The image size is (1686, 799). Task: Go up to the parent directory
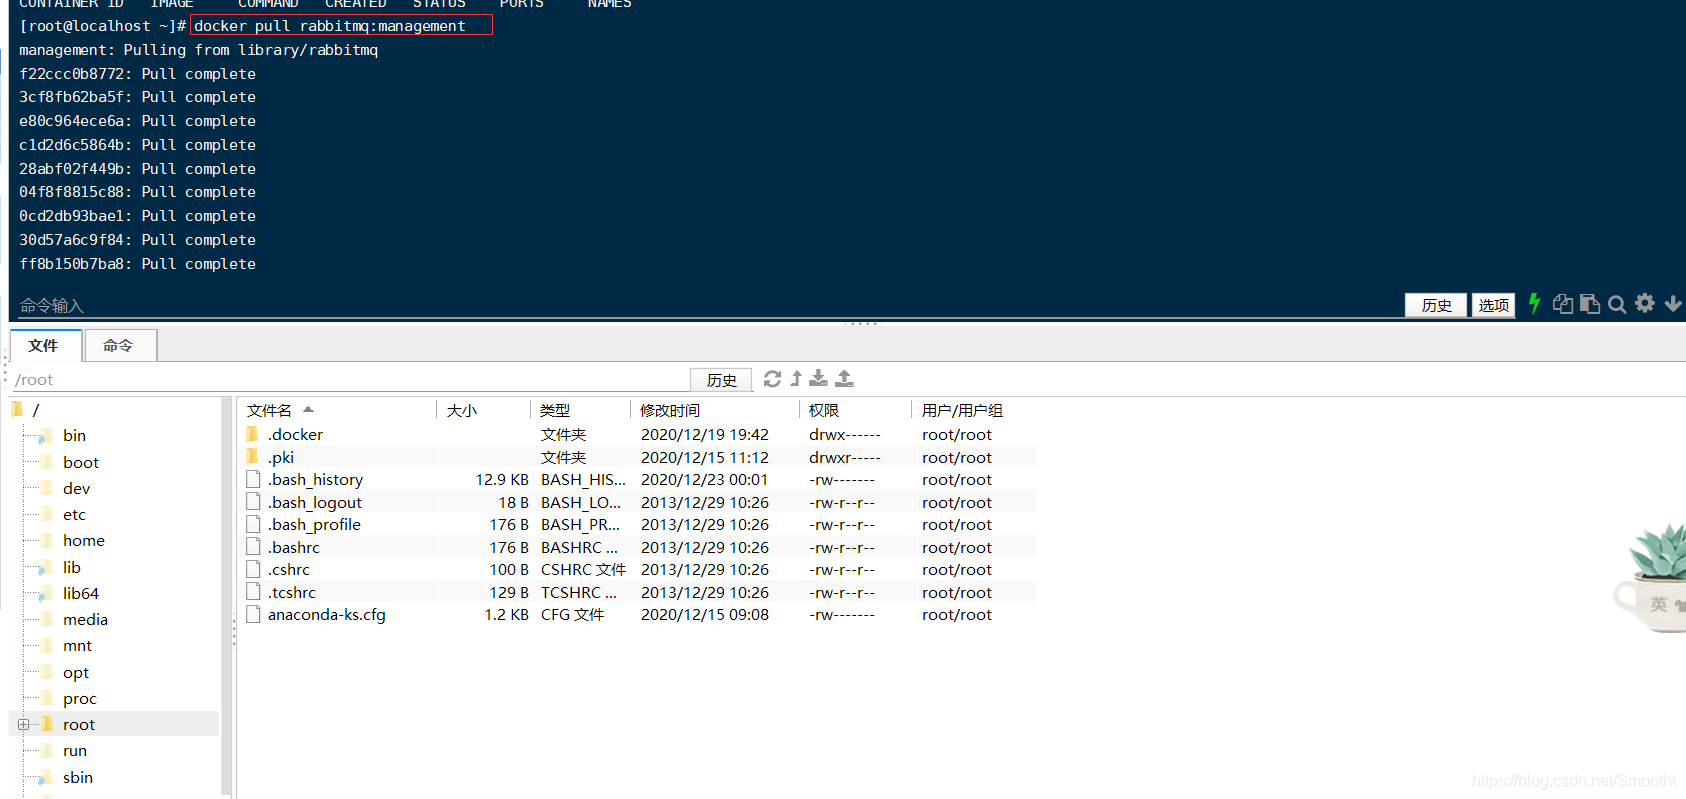796,379
